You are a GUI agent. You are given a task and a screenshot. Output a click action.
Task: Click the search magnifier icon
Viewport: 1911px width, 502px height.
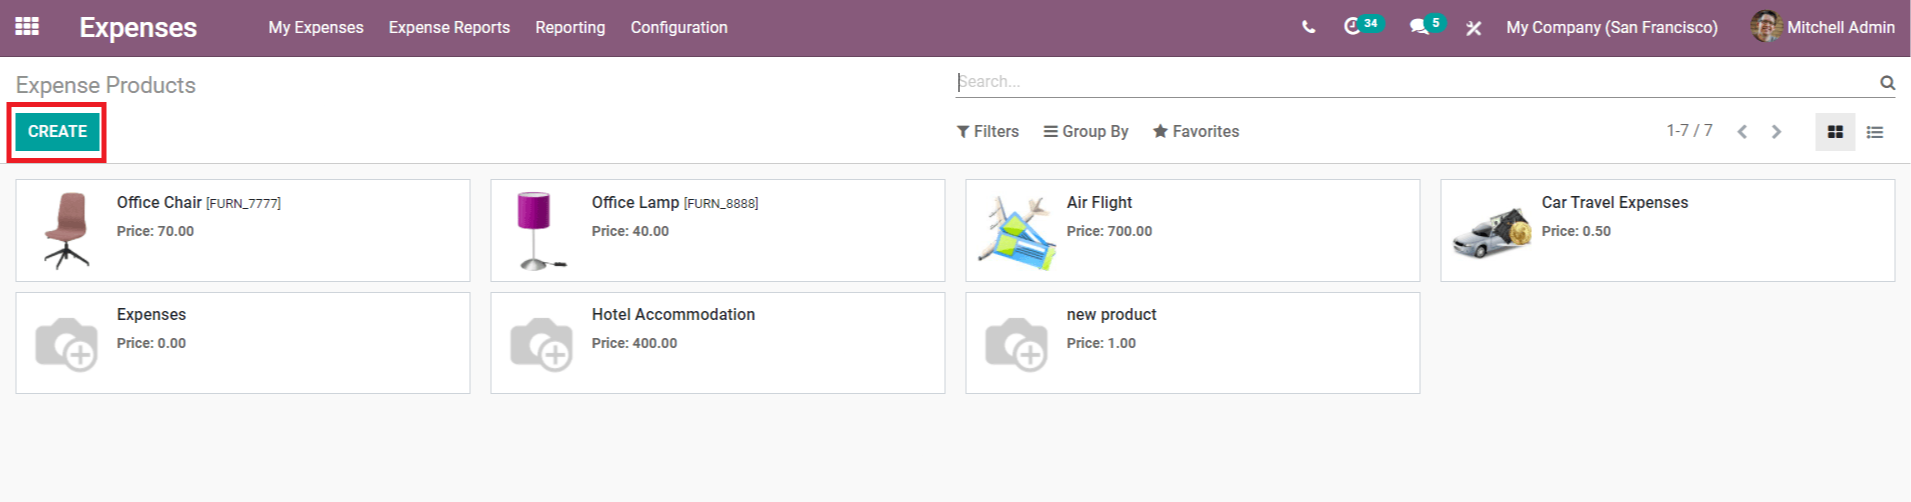pos(1887,83)
